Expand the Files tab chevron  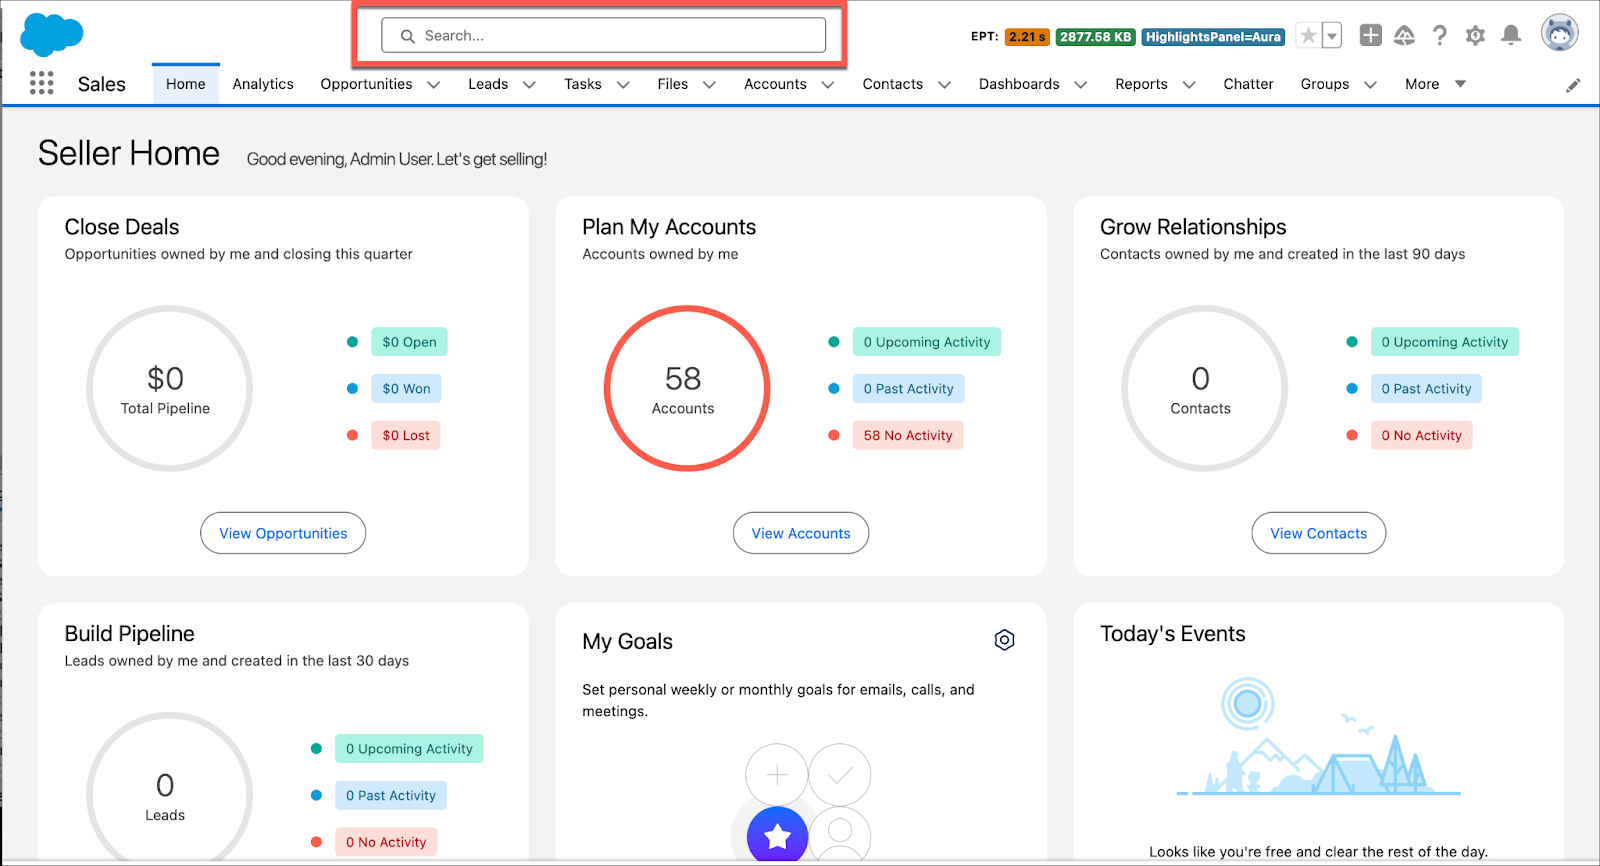[x=709, y=85]
